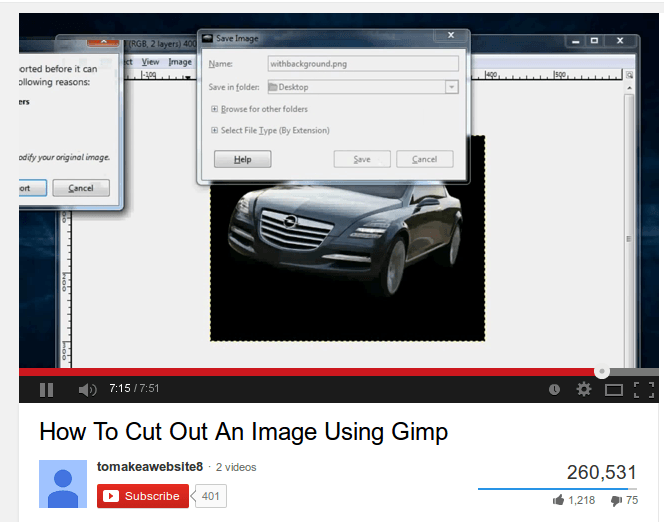Image resolution: width=664 pixels, height=522 pixels.
Task: Subscribe to the tomakeawebsite8 channel
Action: [x=143, y=496]
